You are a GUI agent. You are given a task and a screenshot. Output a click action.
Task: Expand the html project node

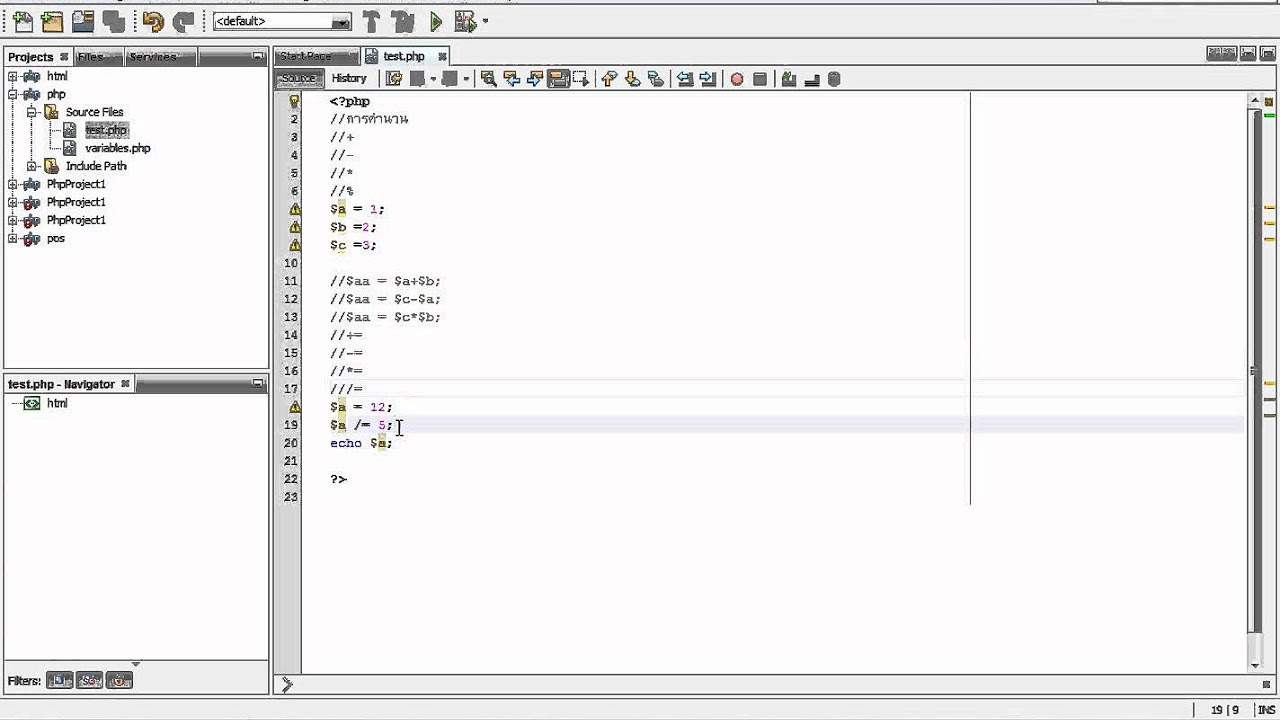13,76
